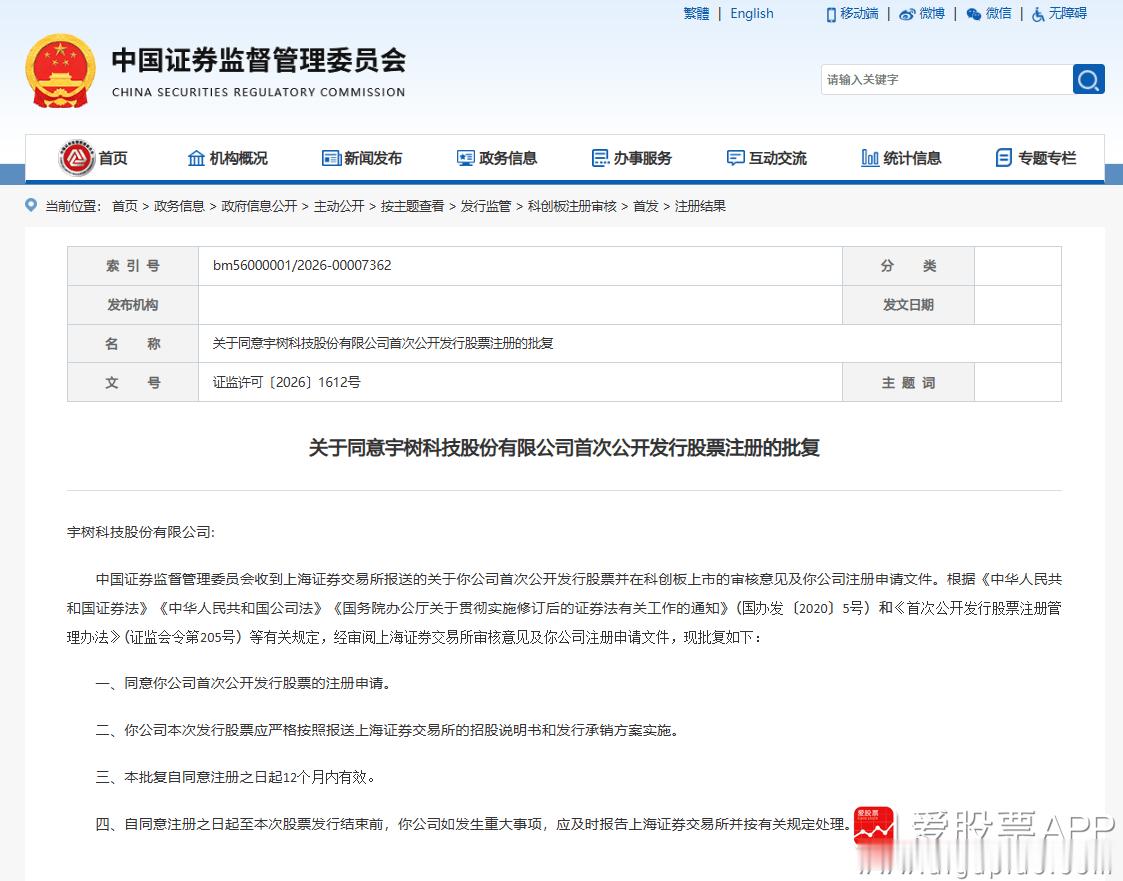Click the red round home icon beside 首页
The image size is (1123, 881).
(x=77, y=158)
